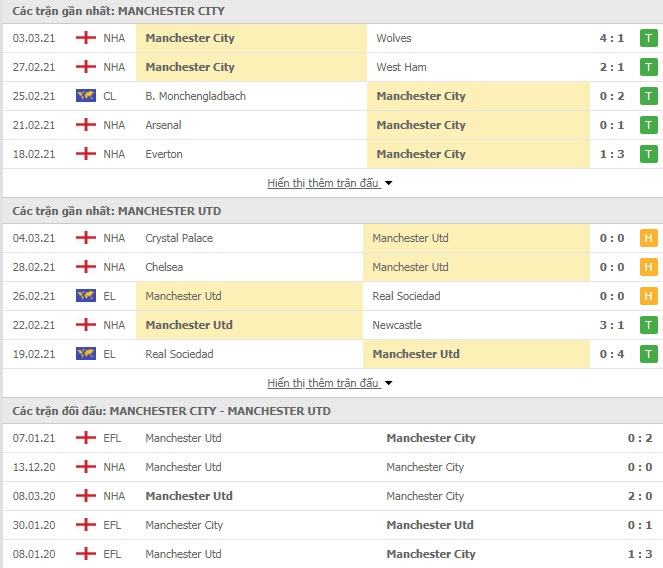This screenshot has height=568, width=663.
Task: Click the orange H badge for Chelsea match
Action: (x=648, y=267)
